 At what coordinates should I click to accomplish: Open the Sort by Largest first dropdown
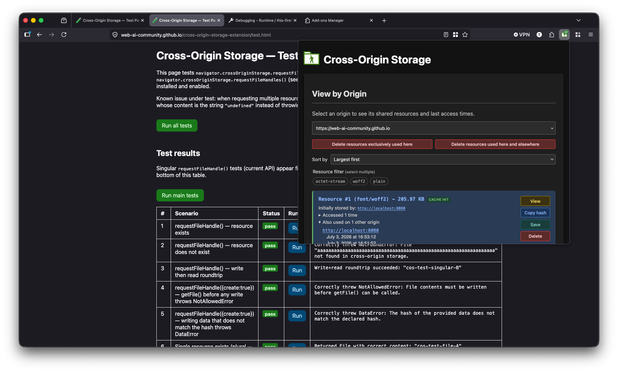443,159
